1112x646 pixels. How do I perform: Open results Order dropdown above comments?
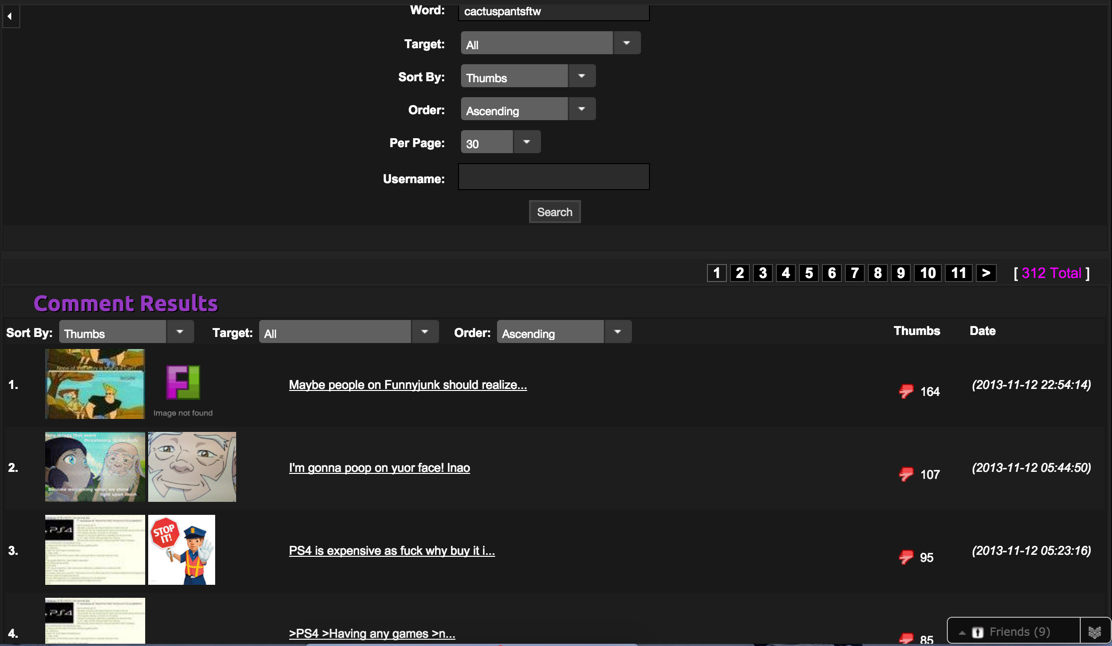click(565, 333)
